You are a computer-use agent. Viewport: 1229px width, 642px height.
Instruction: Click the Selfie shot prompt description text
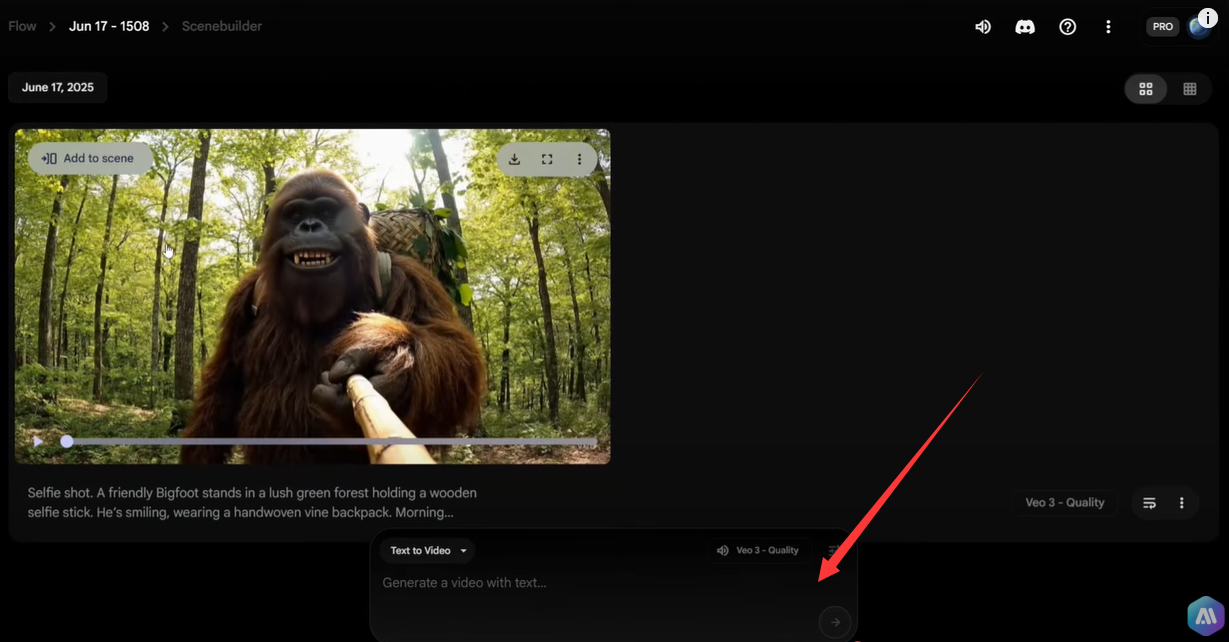[x=253, y=503]
